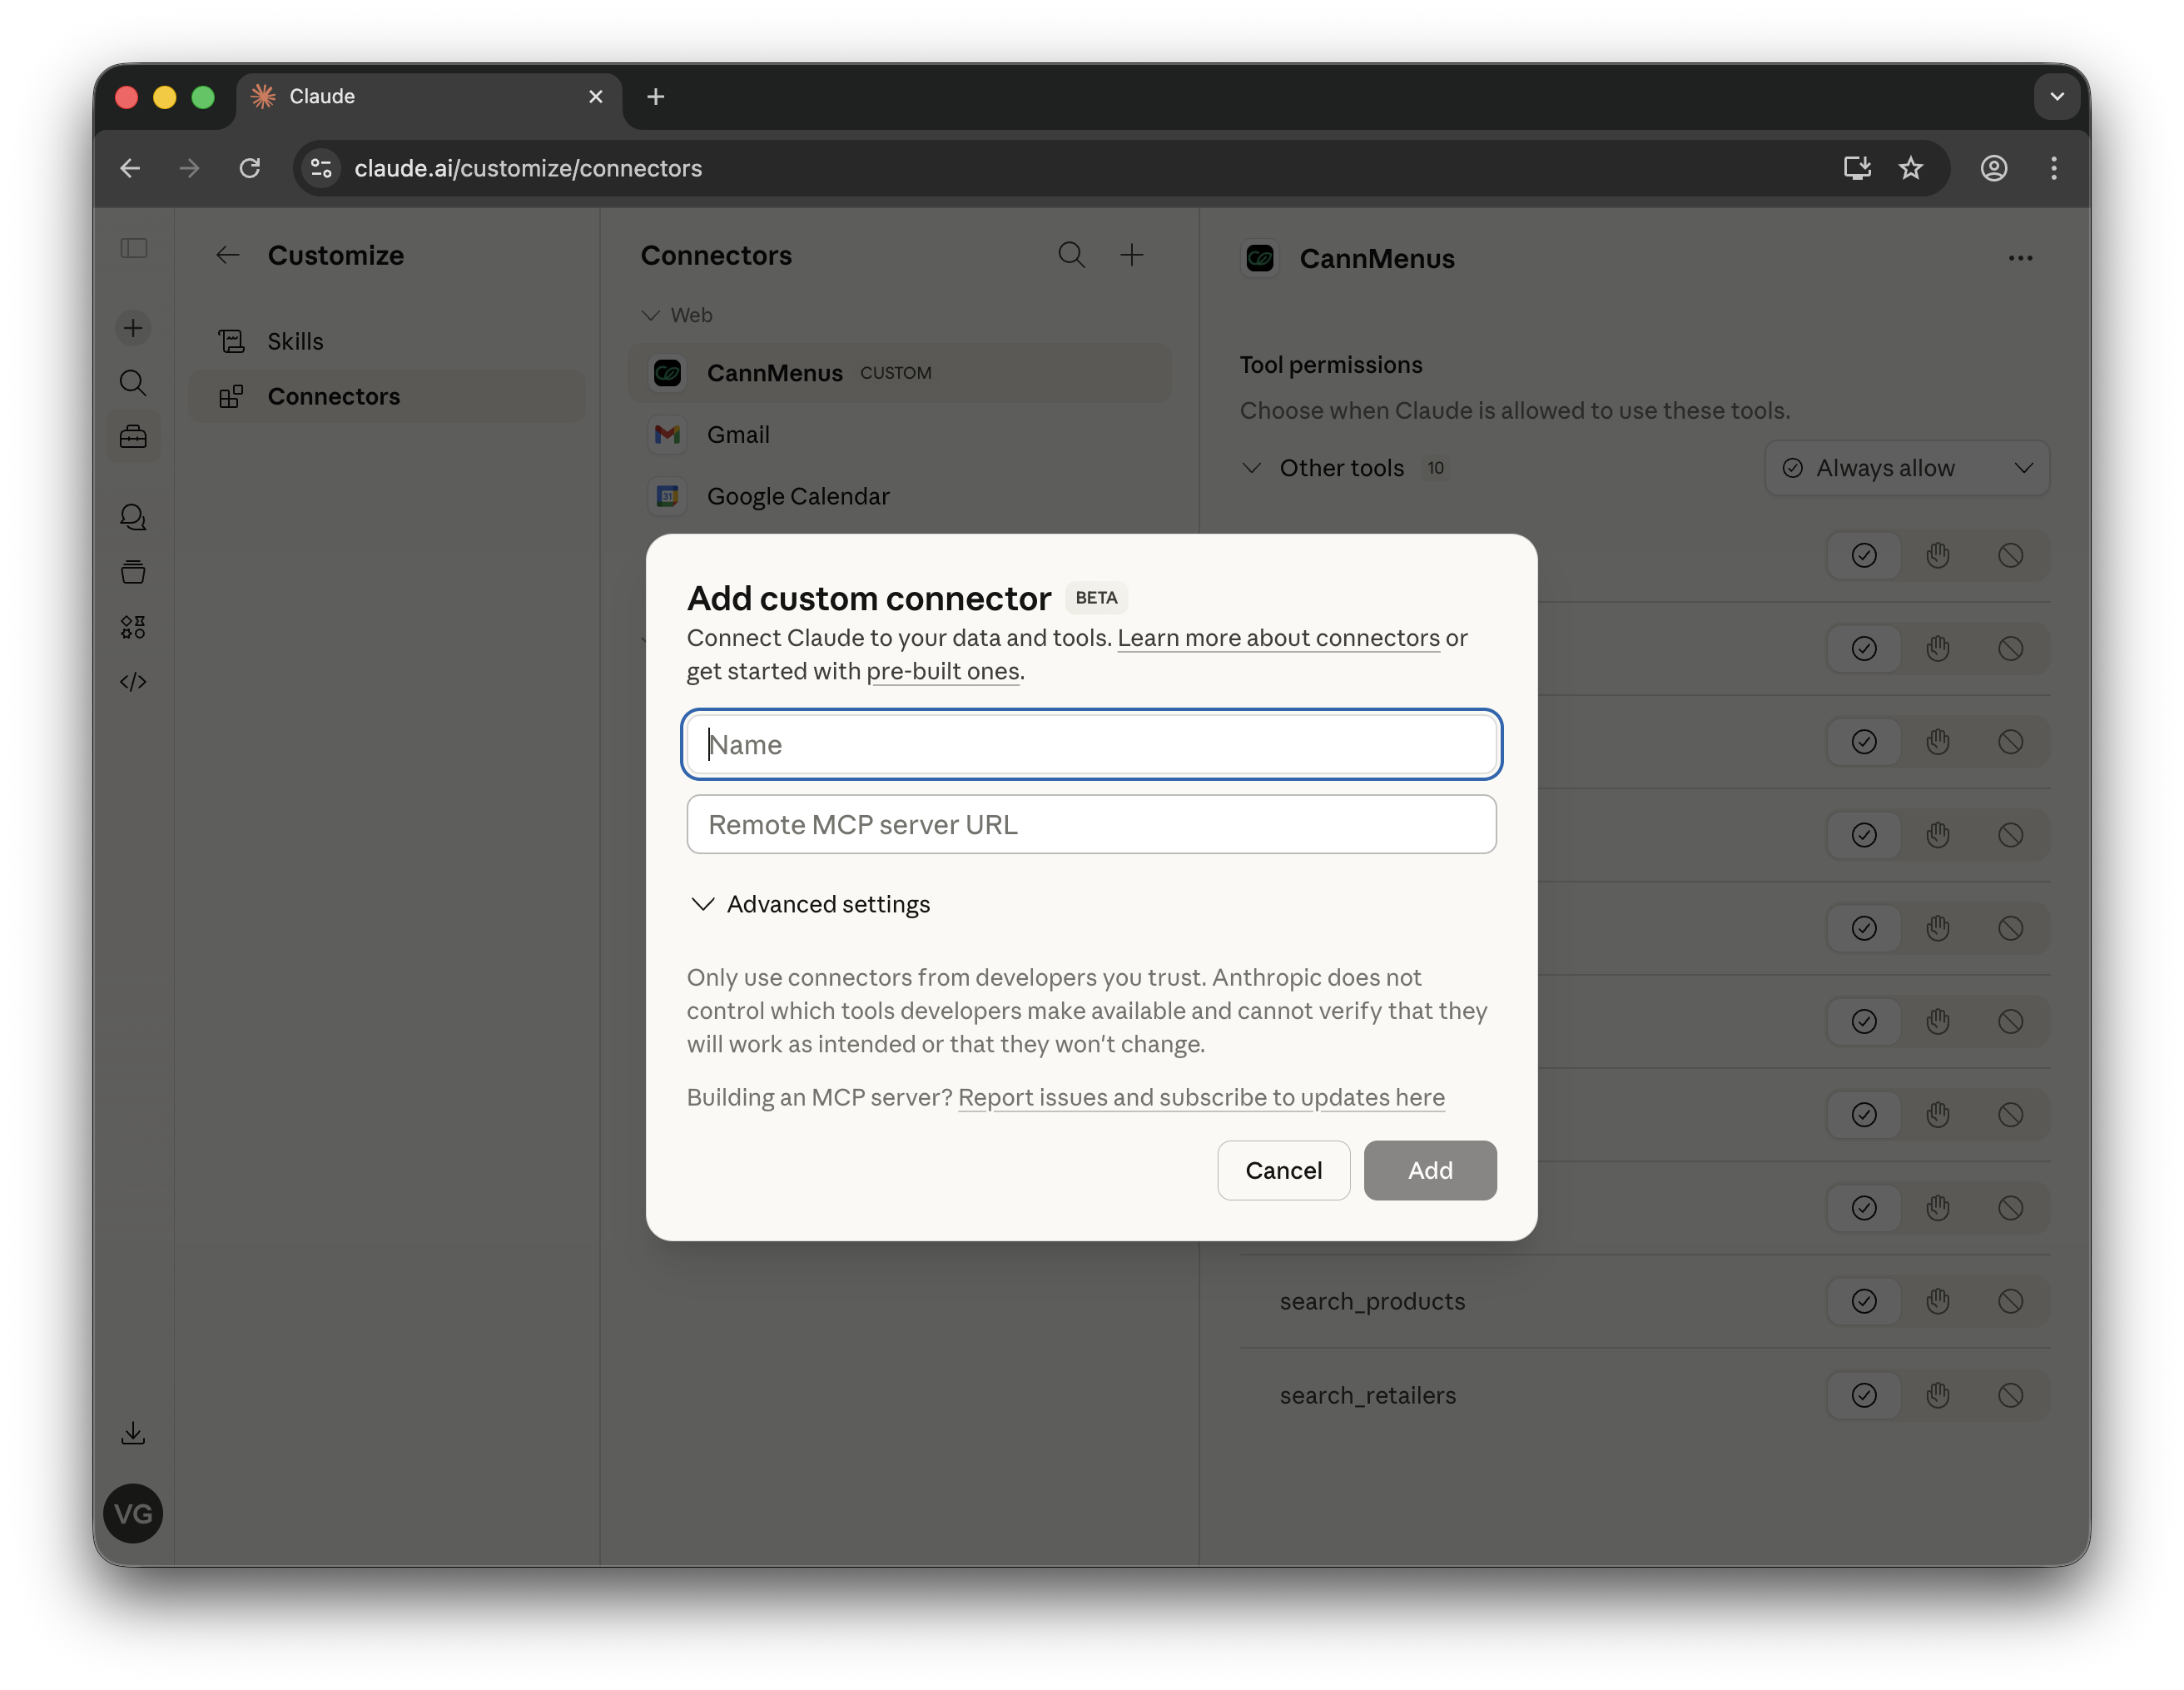Switch to the Skills section
This screenshot has height=1690, width=2184.
coord(294,340)
